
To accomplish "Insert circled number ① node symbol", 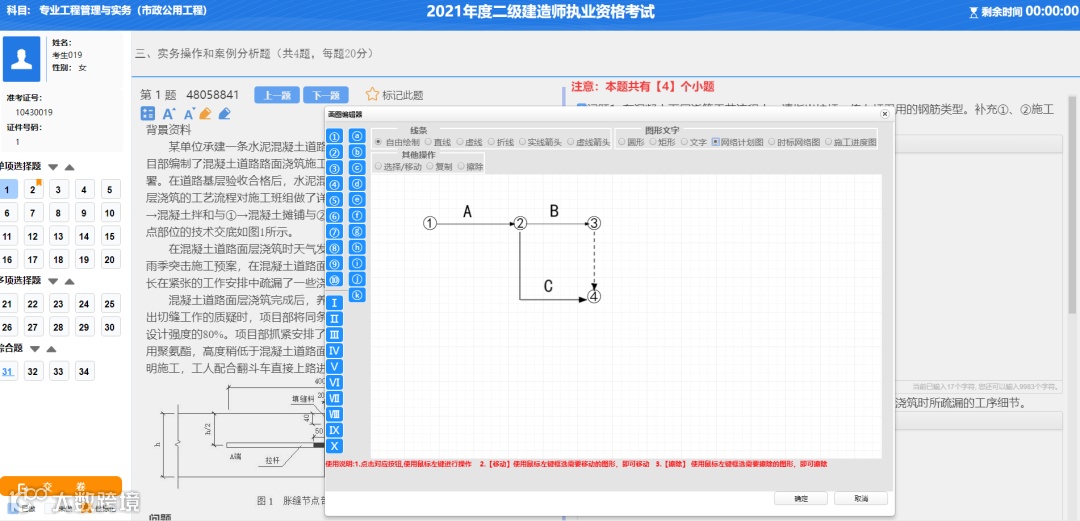I will coord(334,136).
